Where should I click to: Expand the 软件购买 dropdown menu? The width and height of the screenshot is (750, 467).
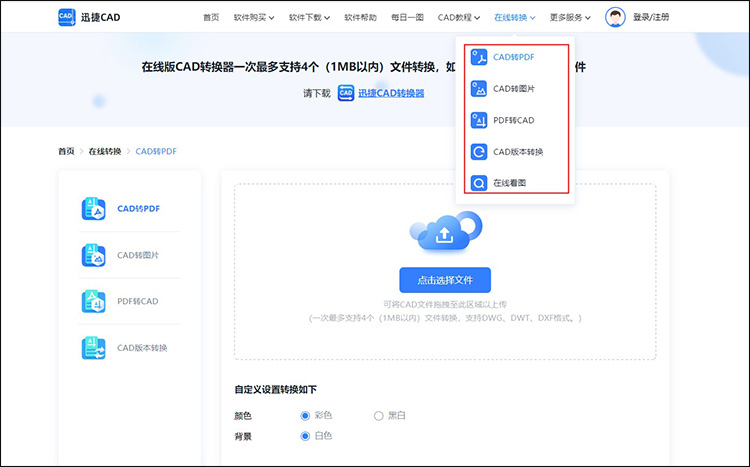254,17
